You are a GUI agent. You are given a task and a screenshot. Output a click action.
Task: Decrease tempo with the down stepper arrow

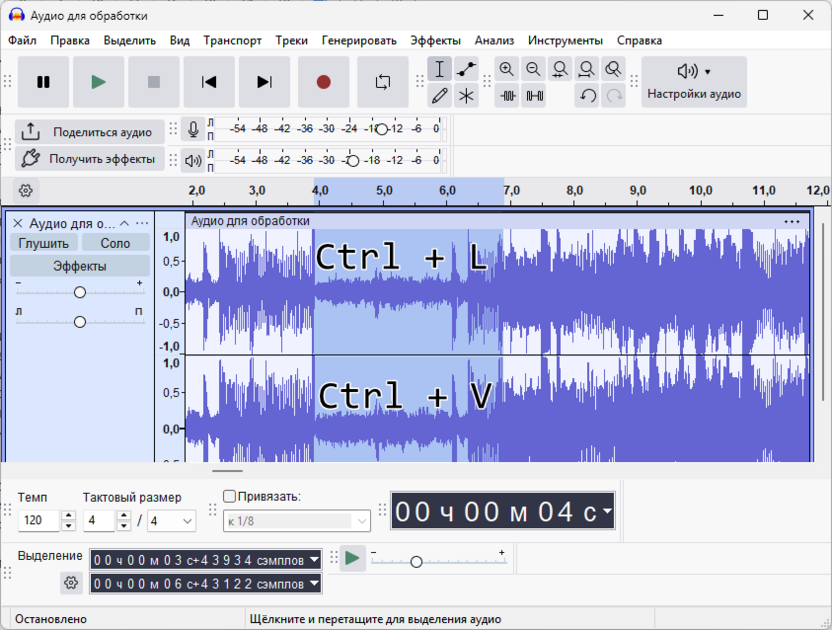[x=68, y=526]
